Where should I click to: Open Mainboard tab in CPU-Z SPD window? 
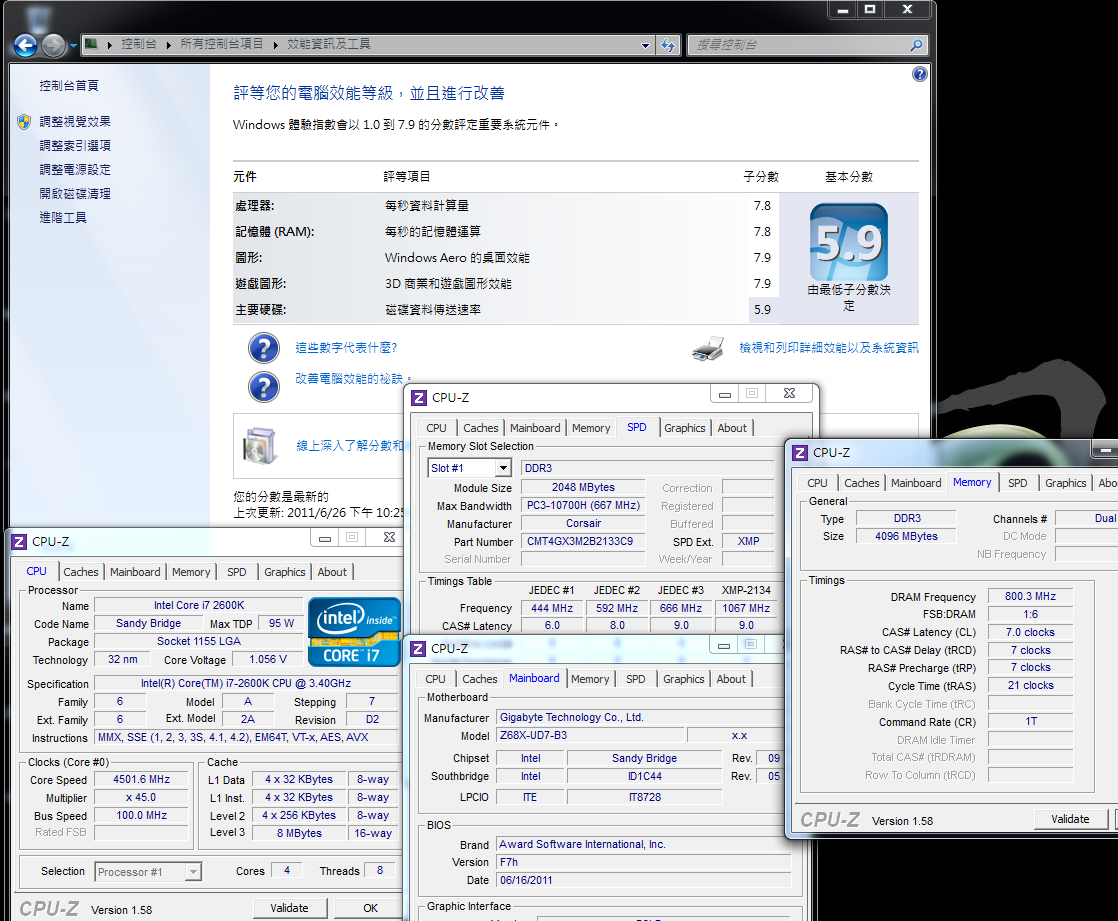pyautogui.click(x=535, y=428)
